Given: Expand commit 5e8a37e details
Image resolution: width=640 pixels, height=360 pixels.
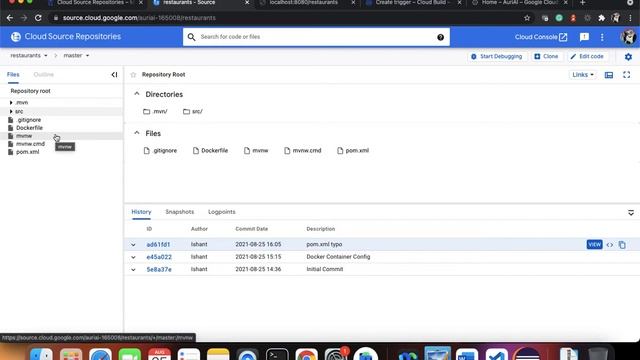Looking at the screenshot, I should pos(133,270).
